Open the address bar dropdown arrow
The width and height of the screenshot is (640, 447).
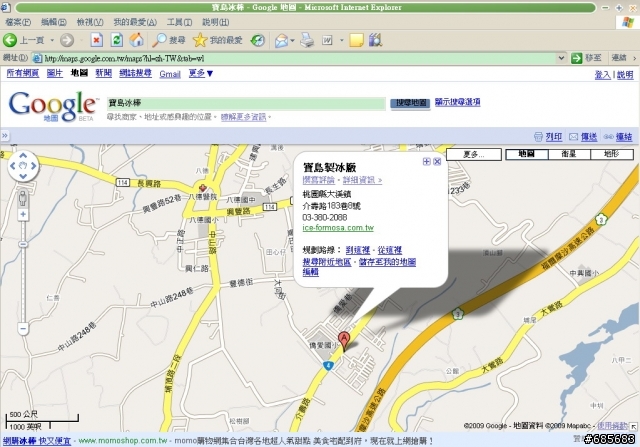pyautogui.click(x=561, y=58)
